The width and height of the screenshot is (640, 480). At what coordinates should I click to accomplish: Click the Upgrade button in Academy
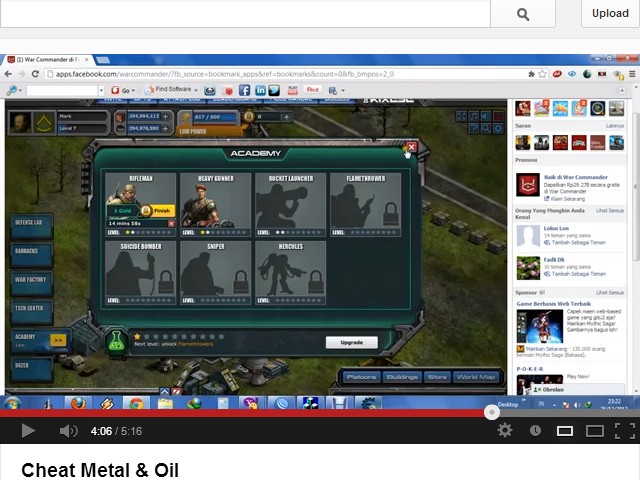(352, 342)
